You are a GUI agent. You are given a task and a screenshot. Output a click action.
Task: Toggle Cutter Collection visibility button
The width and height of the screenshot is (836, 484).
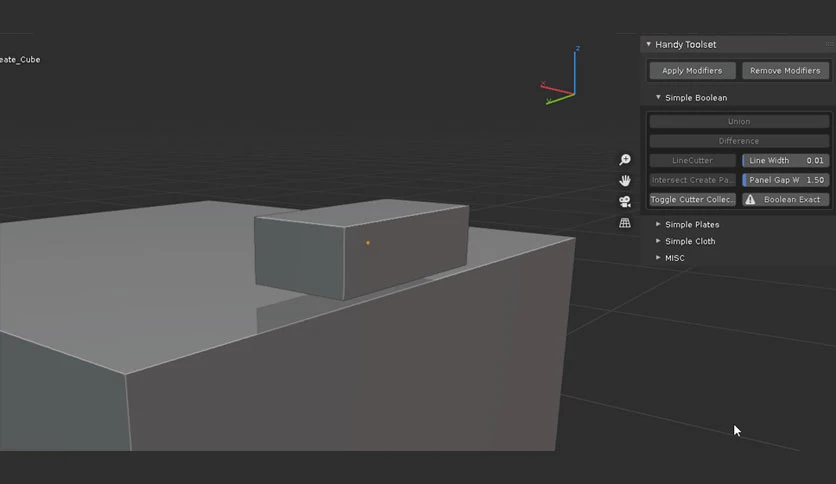pyautogui.click(x=692, y=199)
